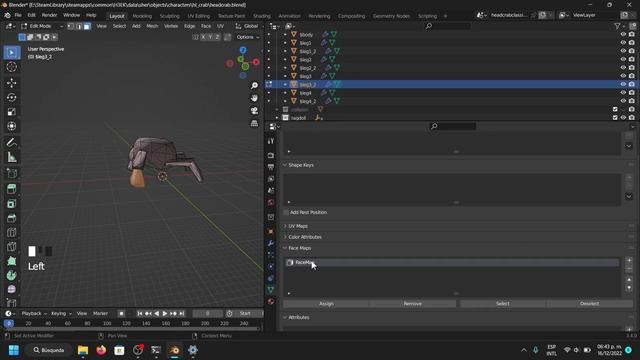Select the Inset Faces tool

(x=11, y=203)
